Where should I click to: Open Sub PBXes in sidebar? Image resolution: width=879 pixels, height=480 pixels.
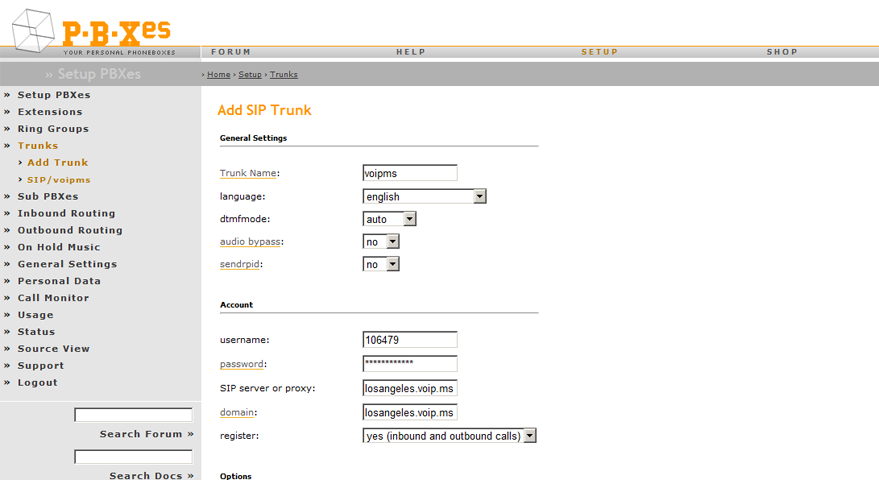click(48, 196)
